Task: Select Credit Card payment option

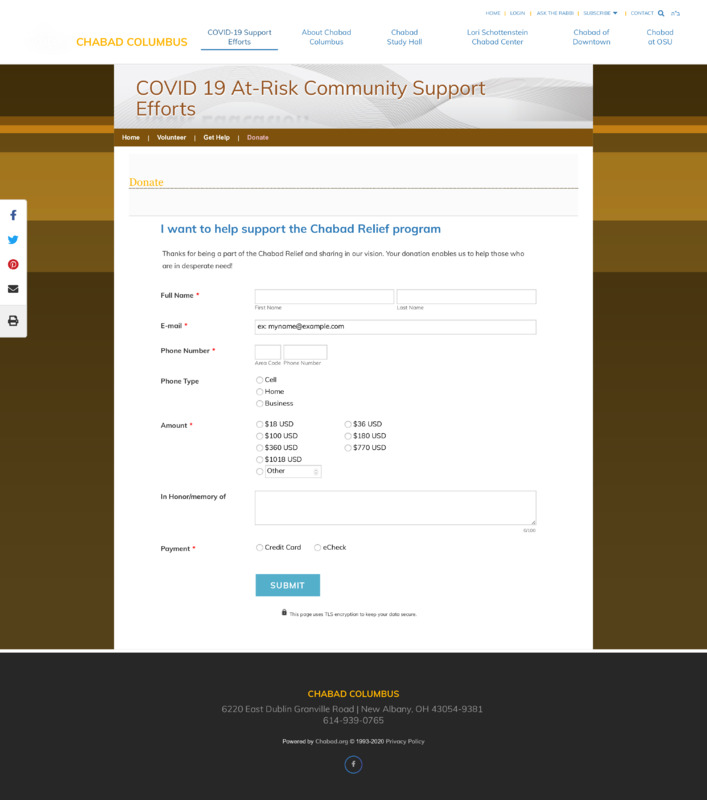Action: click(260, 547)
